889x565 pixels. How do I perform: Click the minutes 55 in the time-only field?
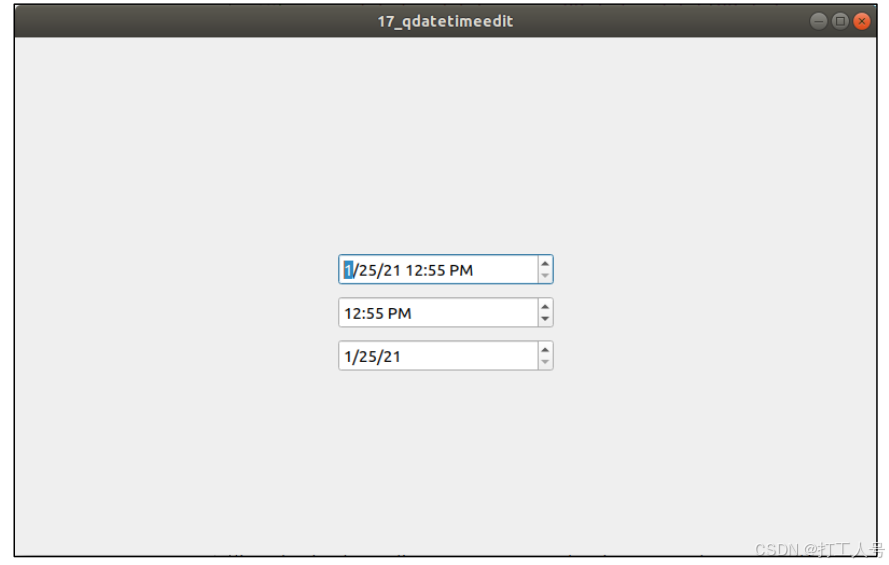pos(374,313)
